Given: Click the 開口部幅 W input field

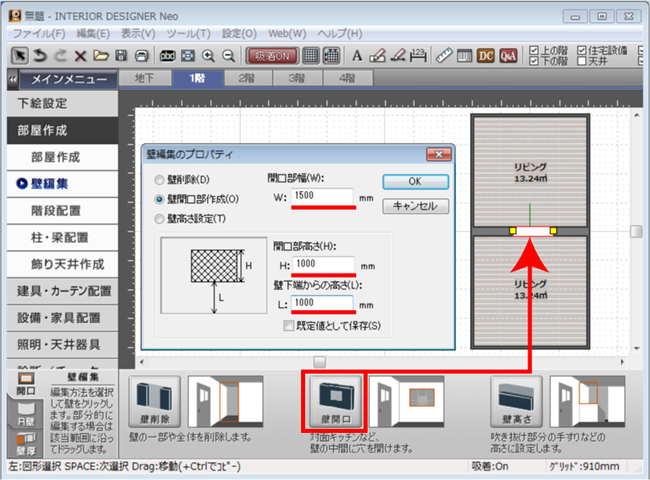Looking at the screenshot, I should click(323, 196).
